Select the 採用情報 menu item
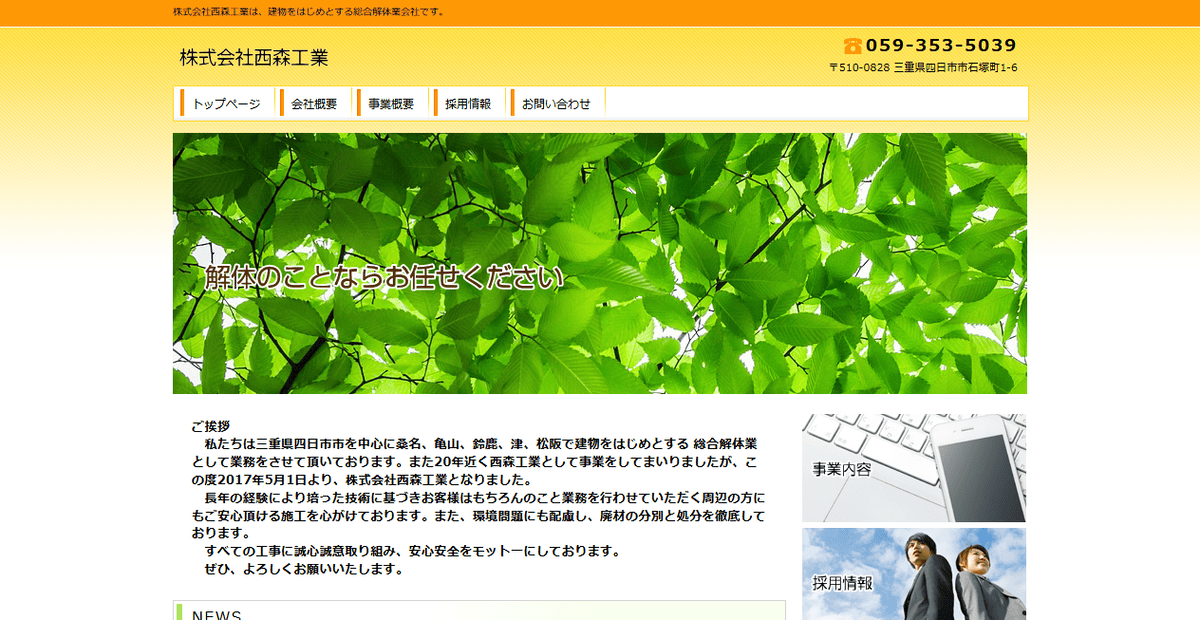Image resolution: width=1200 pixels, height=620 pixels. [x=470, y=101]
